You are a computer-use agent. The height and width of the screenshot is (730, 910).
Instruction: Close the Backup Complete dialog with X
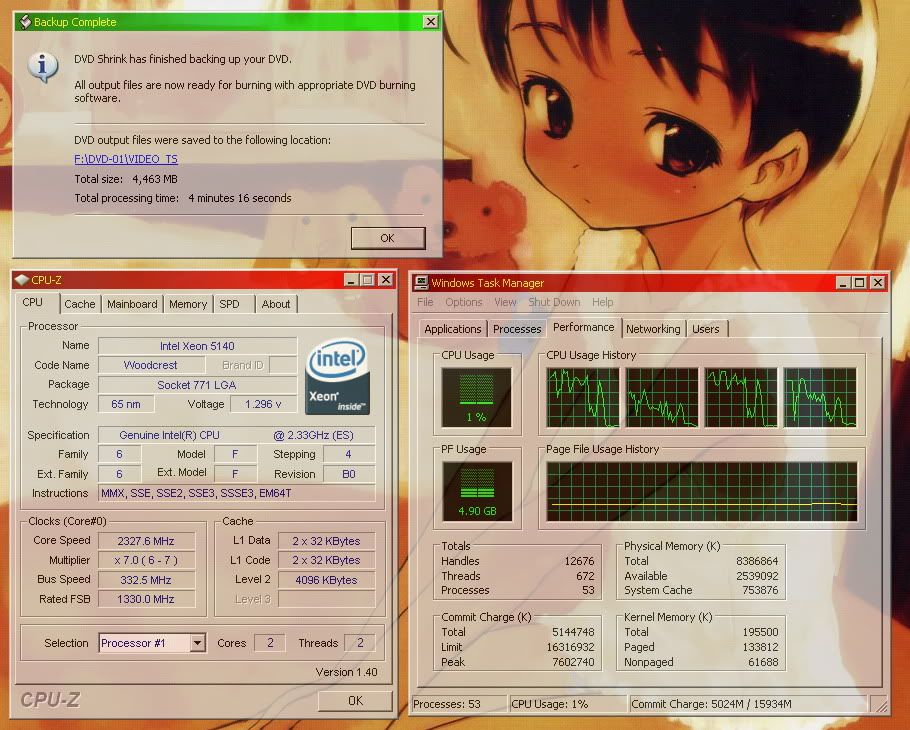(430, 21)
